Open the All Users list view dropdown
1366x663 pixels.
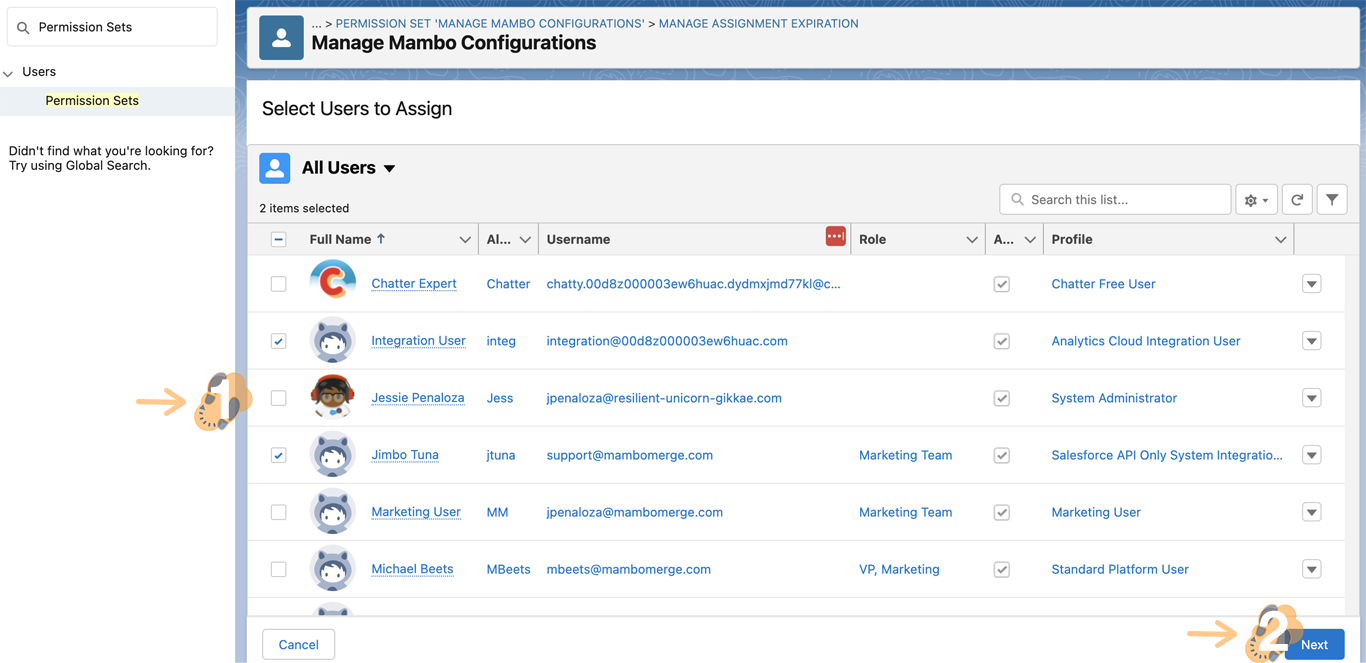pos(390,168)
